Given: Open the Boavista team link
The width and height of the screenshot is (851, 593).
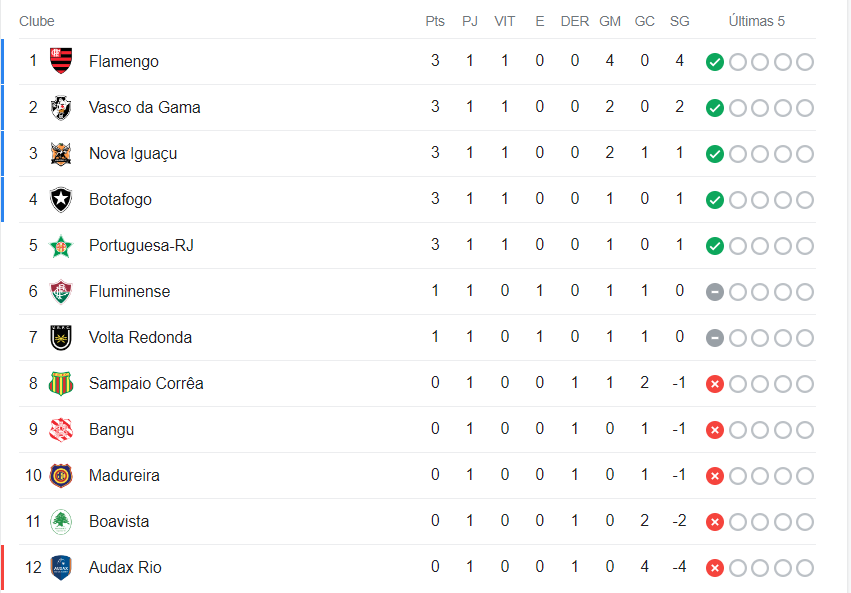Looking at the screenshot, I should pyautogui.click(x=119, y=521).
